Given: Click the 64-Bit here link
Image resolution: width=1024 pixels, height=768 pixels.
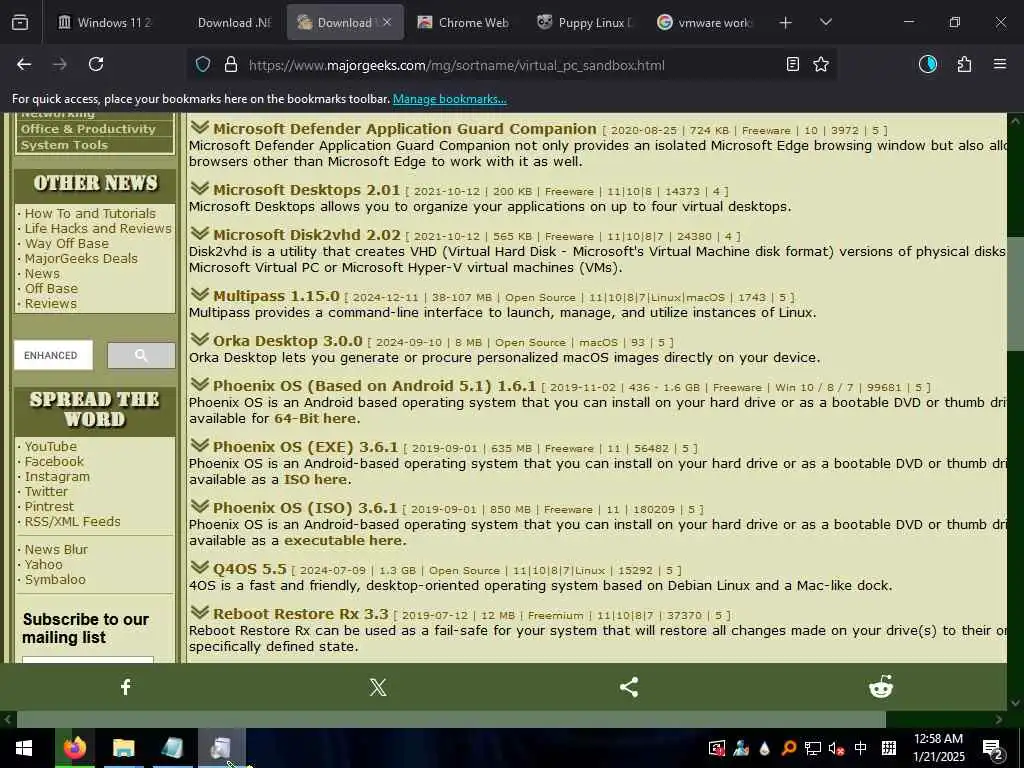Looking at the screenshot, I should tap(317, 419).
